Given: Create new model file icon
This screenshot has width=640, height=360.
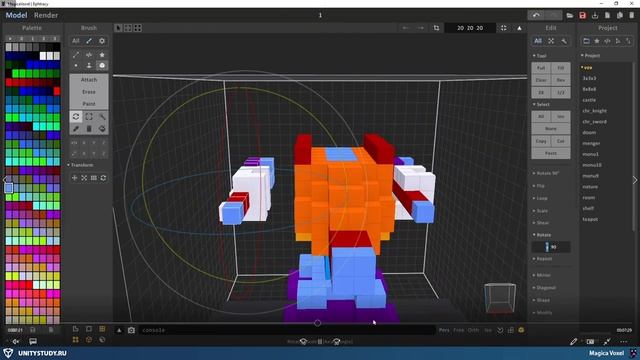Looking at the screenshot, I should (607, 16).
